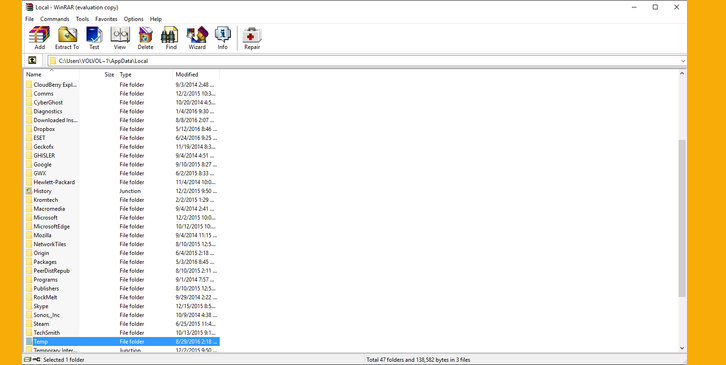Launch the Wizard tool
The image size is (726, 365).
click(x=197, y=35)
